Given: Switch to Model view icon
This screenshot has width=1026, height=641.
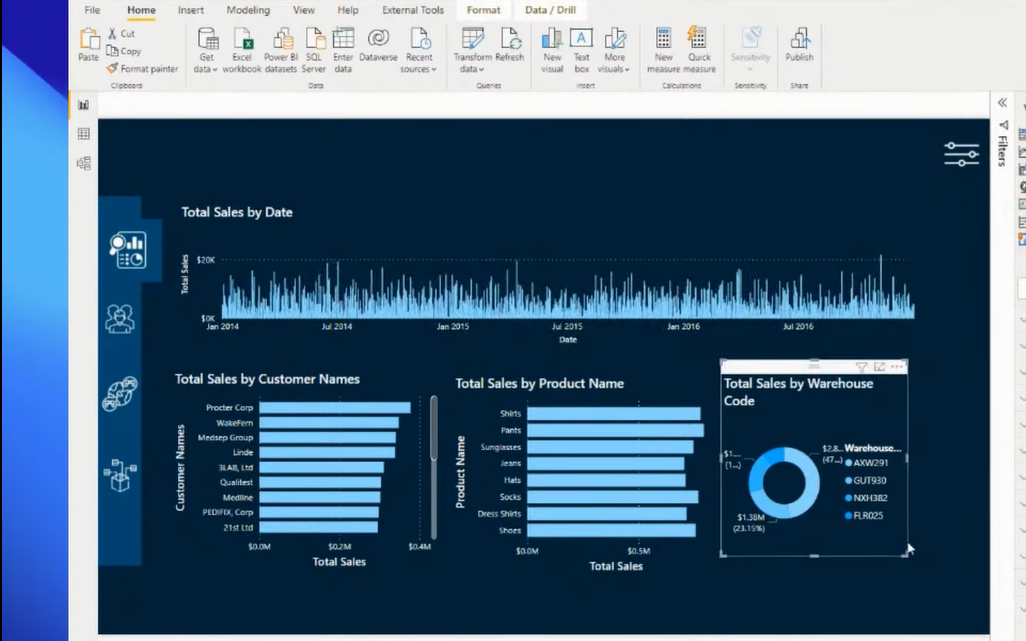Looking at the screenshot, I should point(84,163).
